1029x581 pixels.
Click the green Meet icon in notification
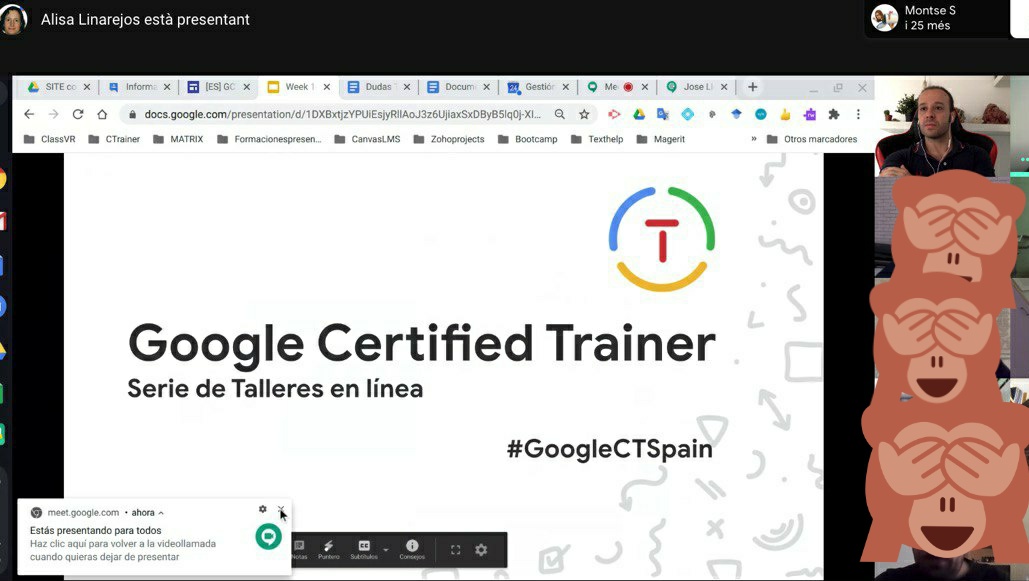[x=268, y=536]
